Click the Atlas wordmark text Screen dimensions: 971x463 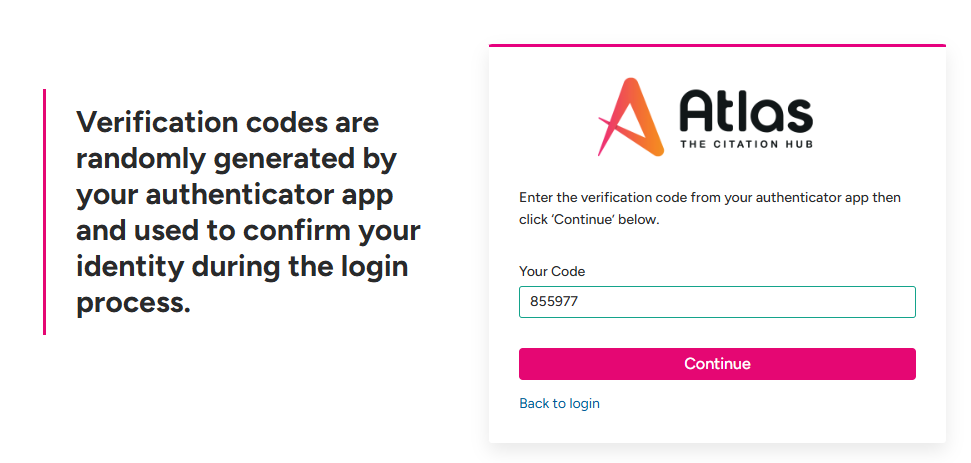746,110
